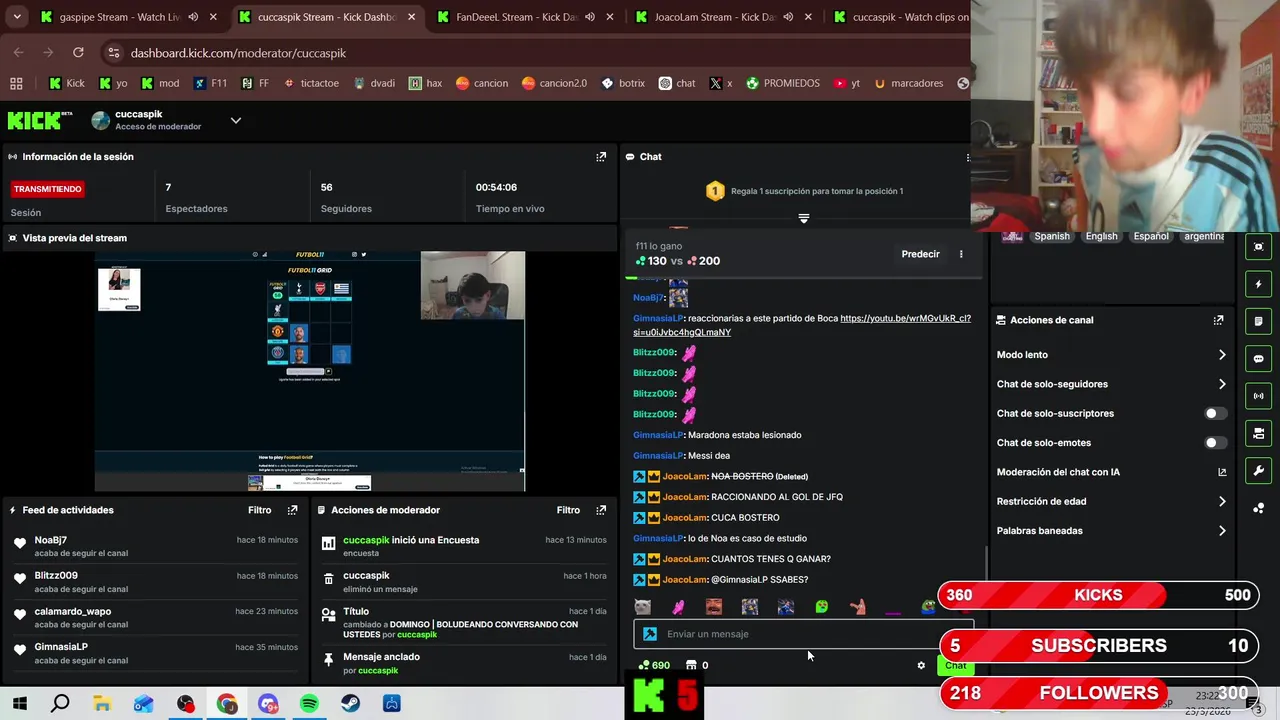
Task: Toggle Chat de solo-suscriptores switch
Action: [x=1215, y=413]
